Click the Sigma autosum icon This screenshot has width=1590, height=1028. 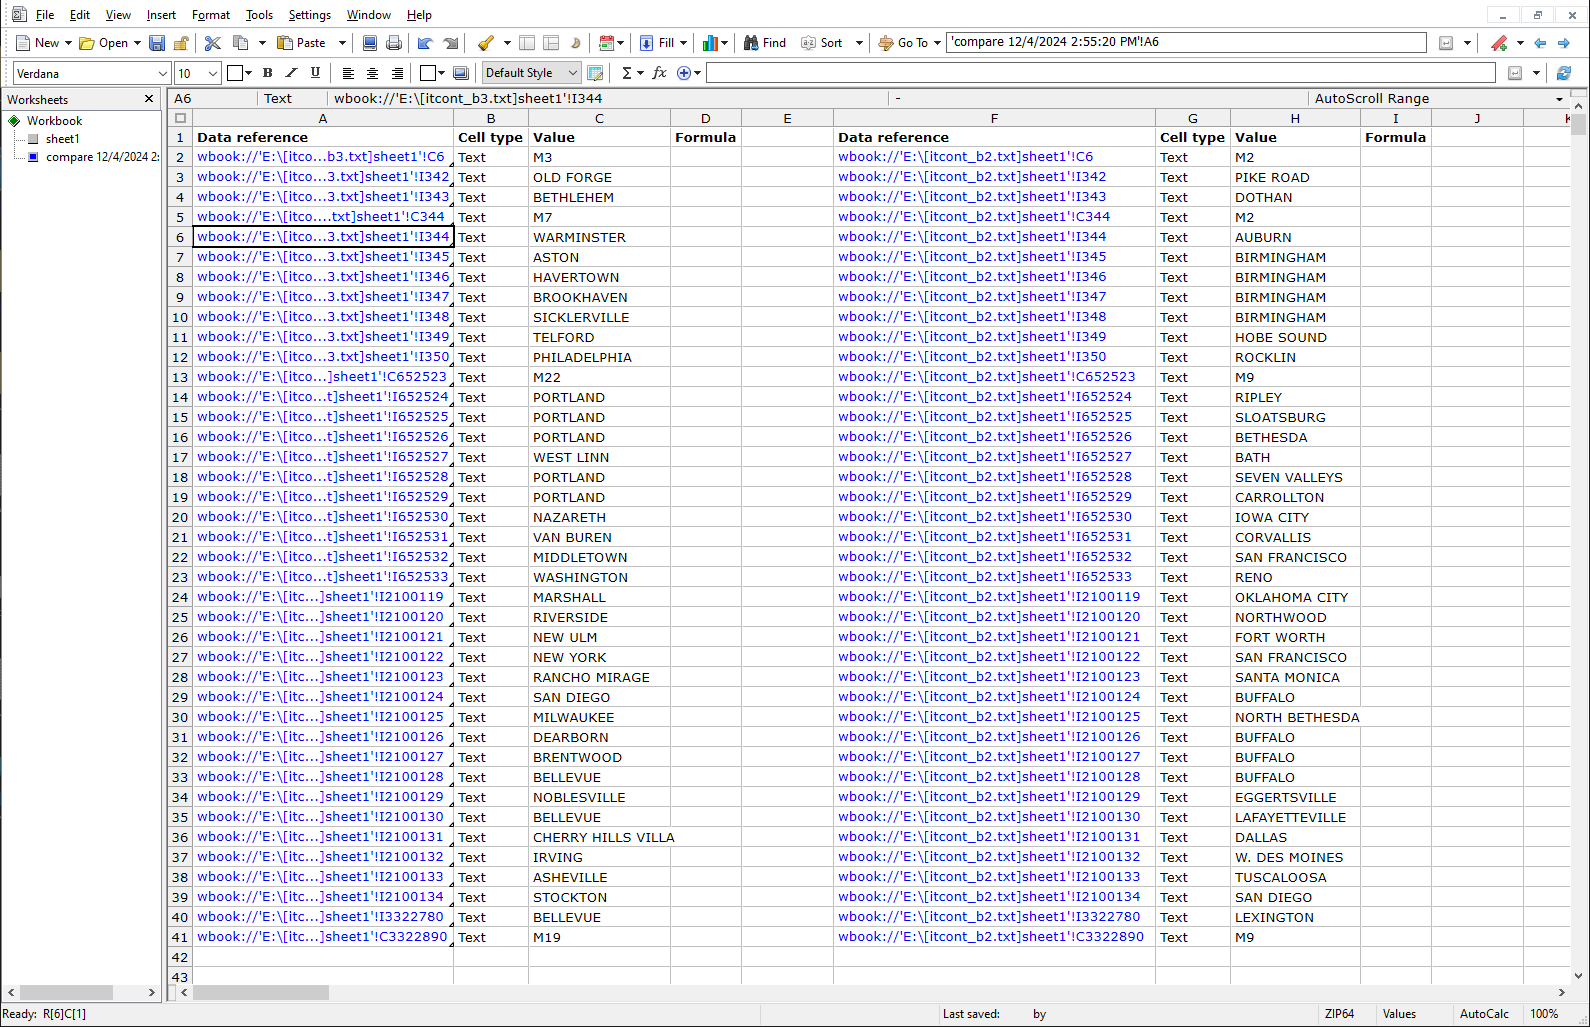[x=626, y=73]
